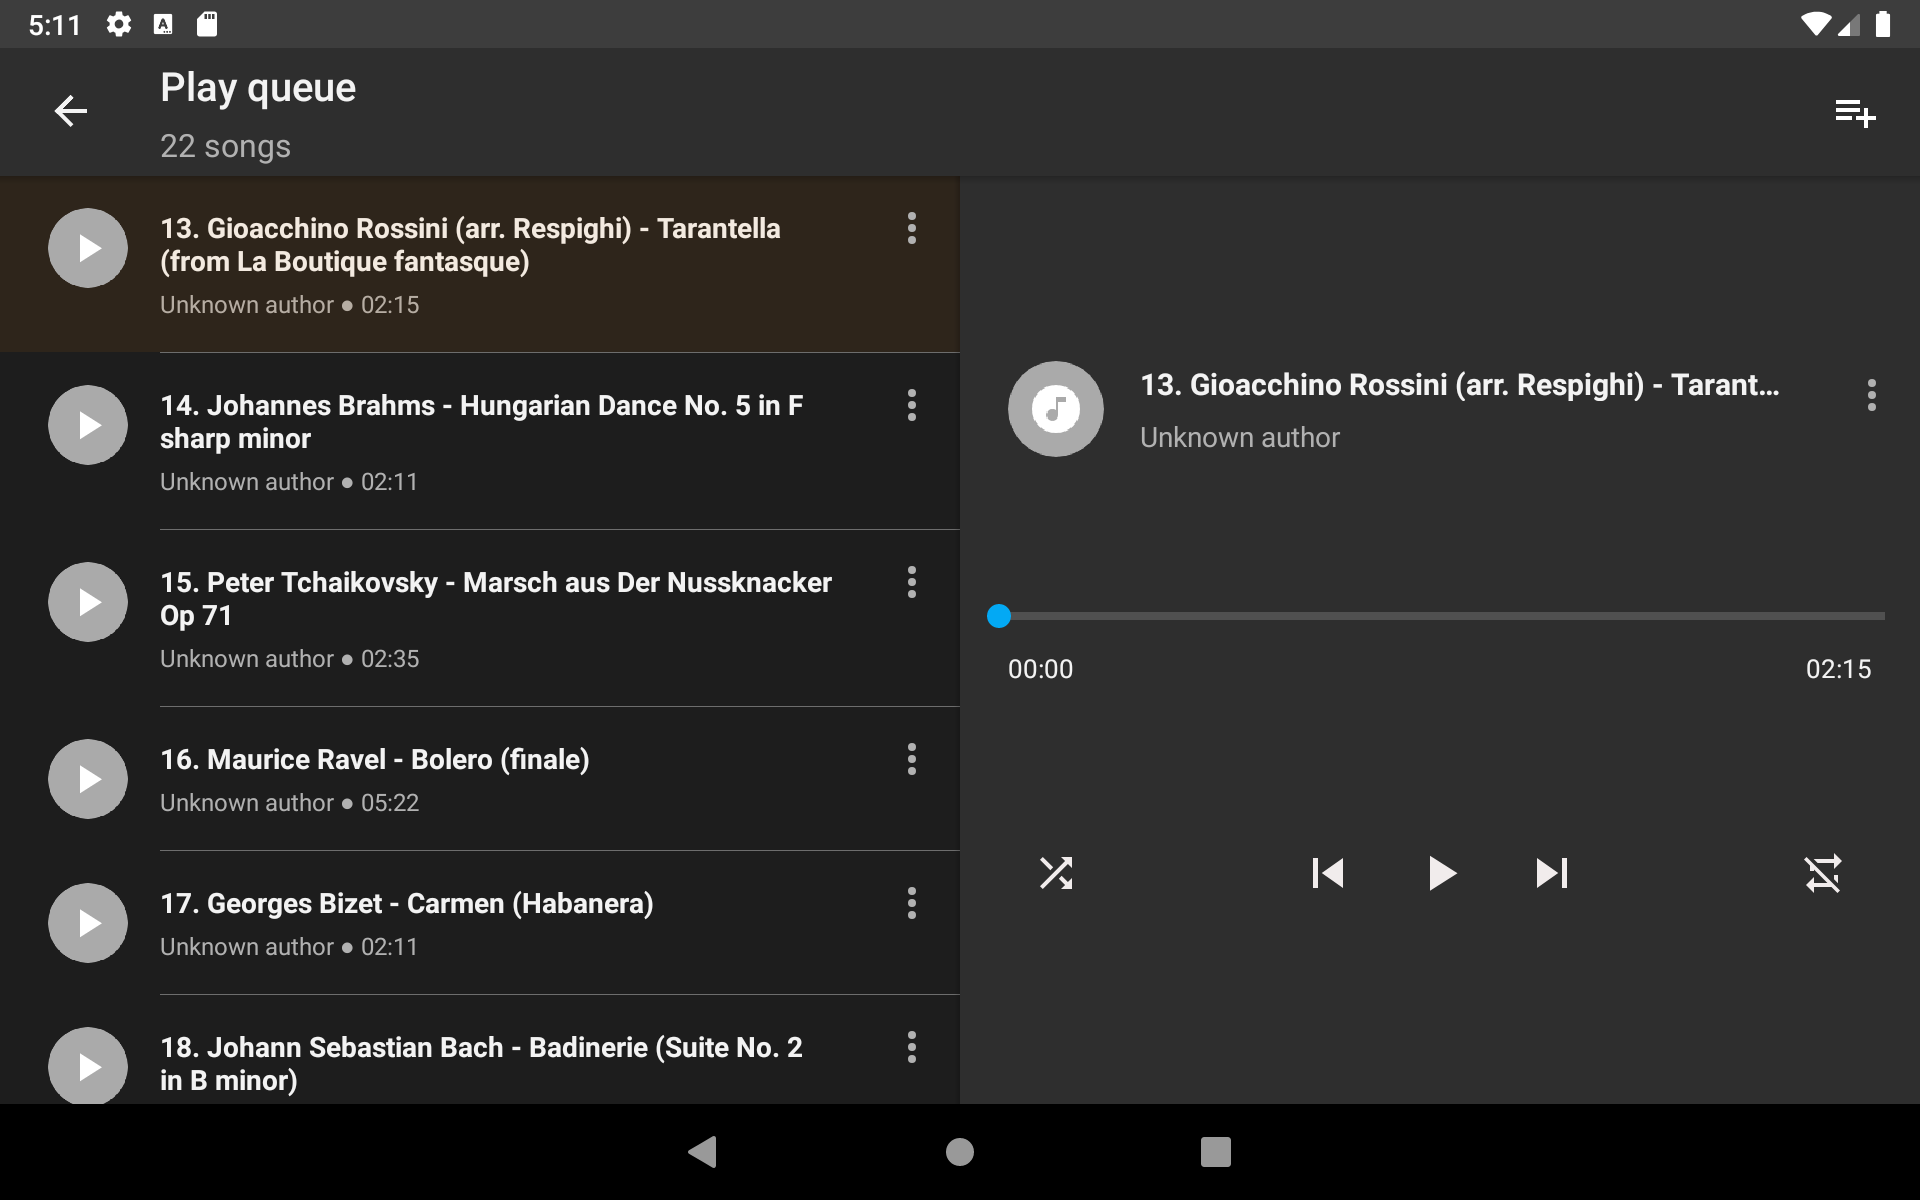
Task: Play Brahms Hungarian Dance No. 5
Action: 87,424
